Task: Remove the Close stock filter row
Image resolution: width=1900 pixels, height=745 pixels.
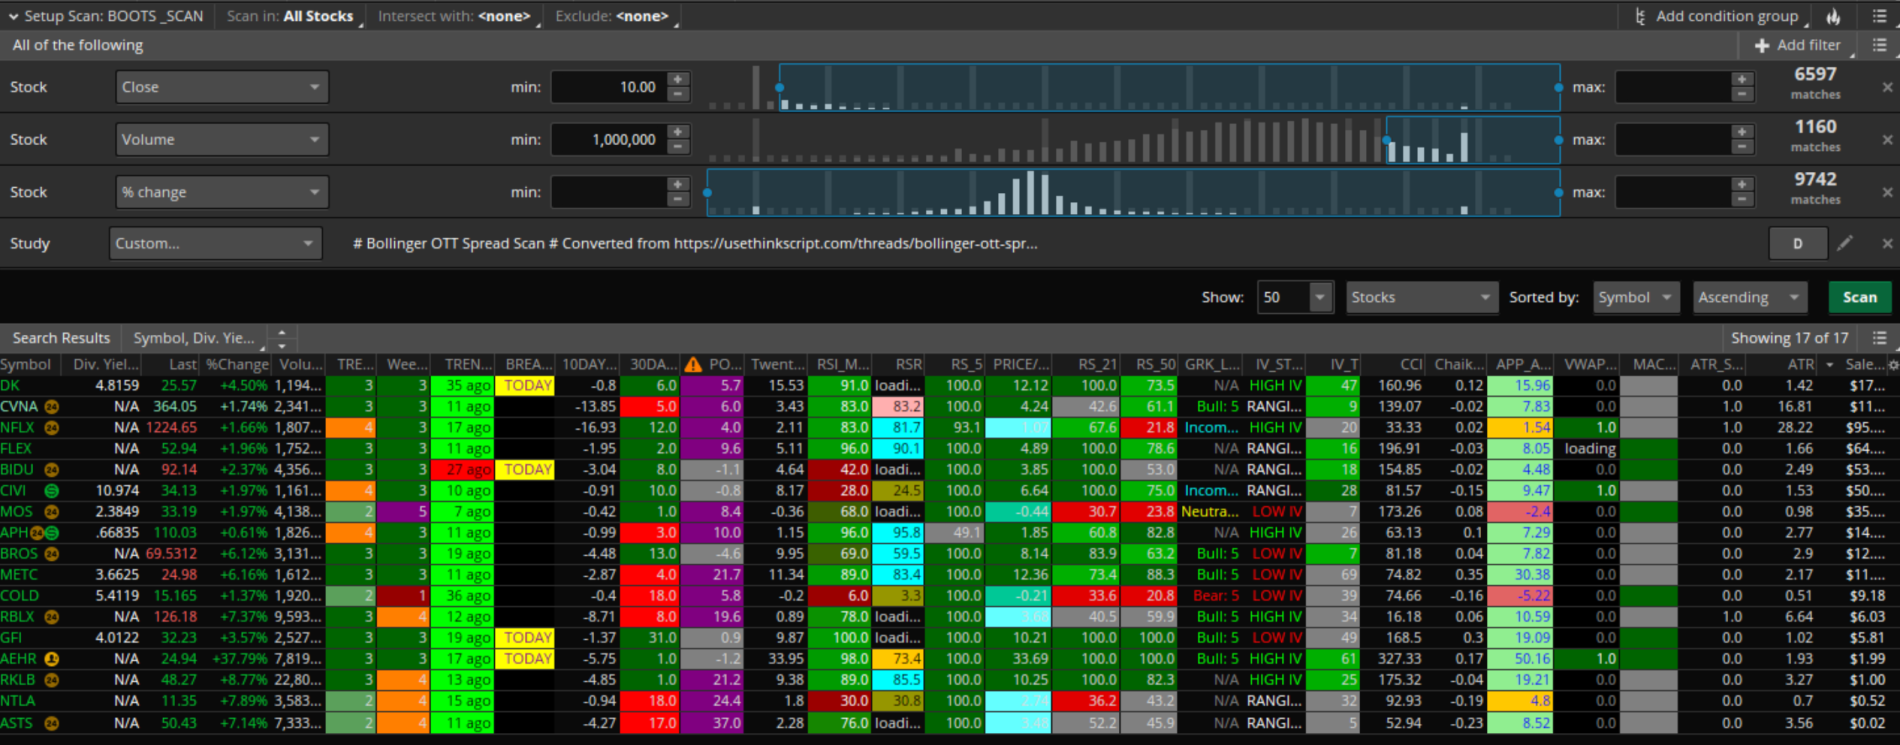Action: pyautogui.click(x=1887, y=87)
